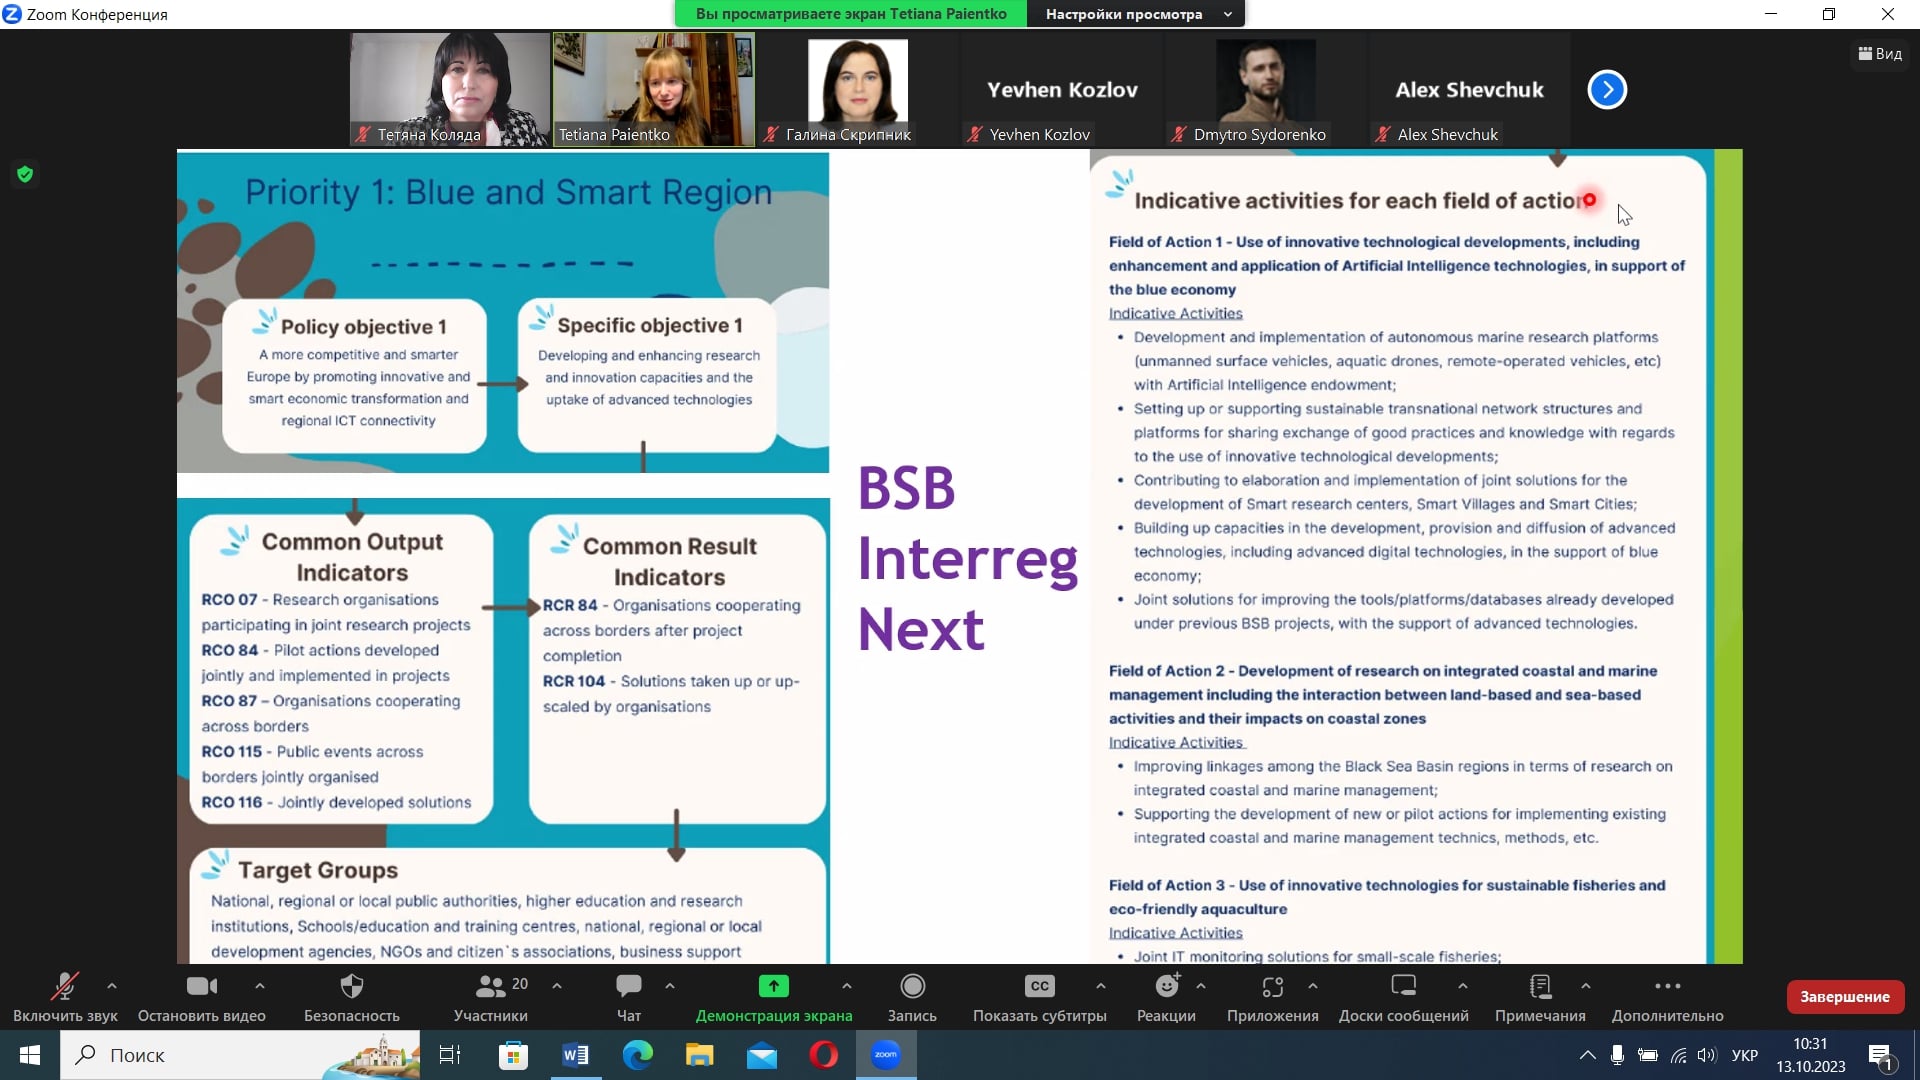Viewport: 1920px width, 1080px height.
Task: Select Галина Скрипник video thumbnail
Action: 858,90
